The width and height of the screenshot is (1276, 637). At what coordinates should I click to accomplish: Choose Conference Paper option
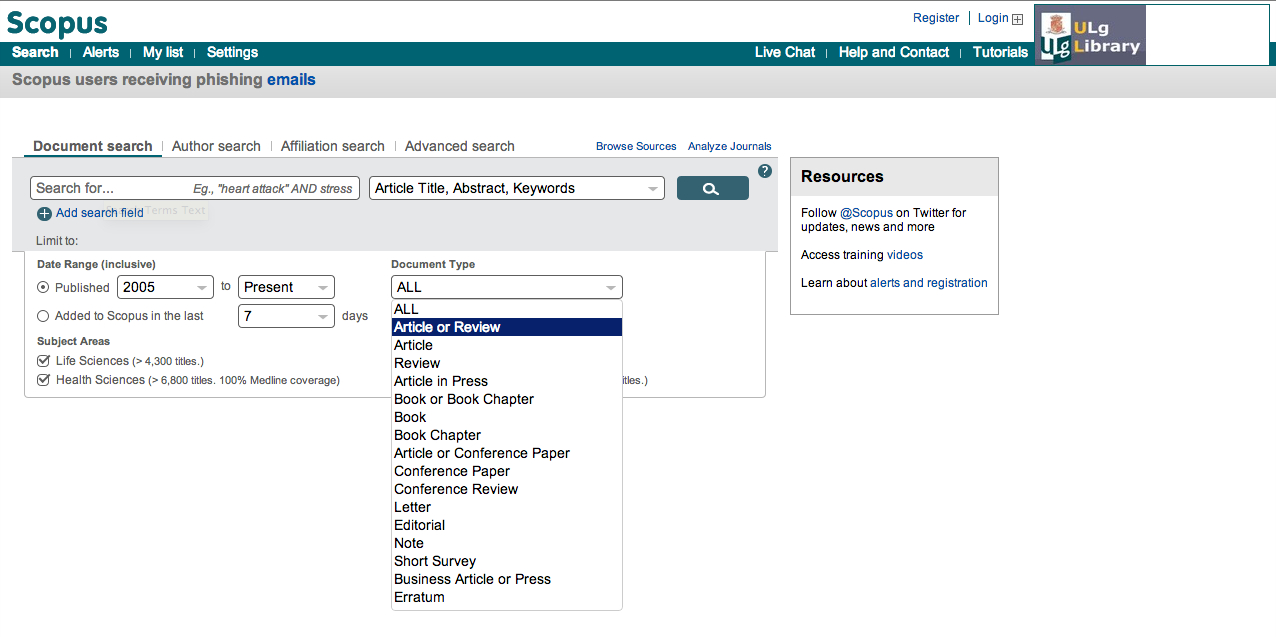click(x=507, y=471)
